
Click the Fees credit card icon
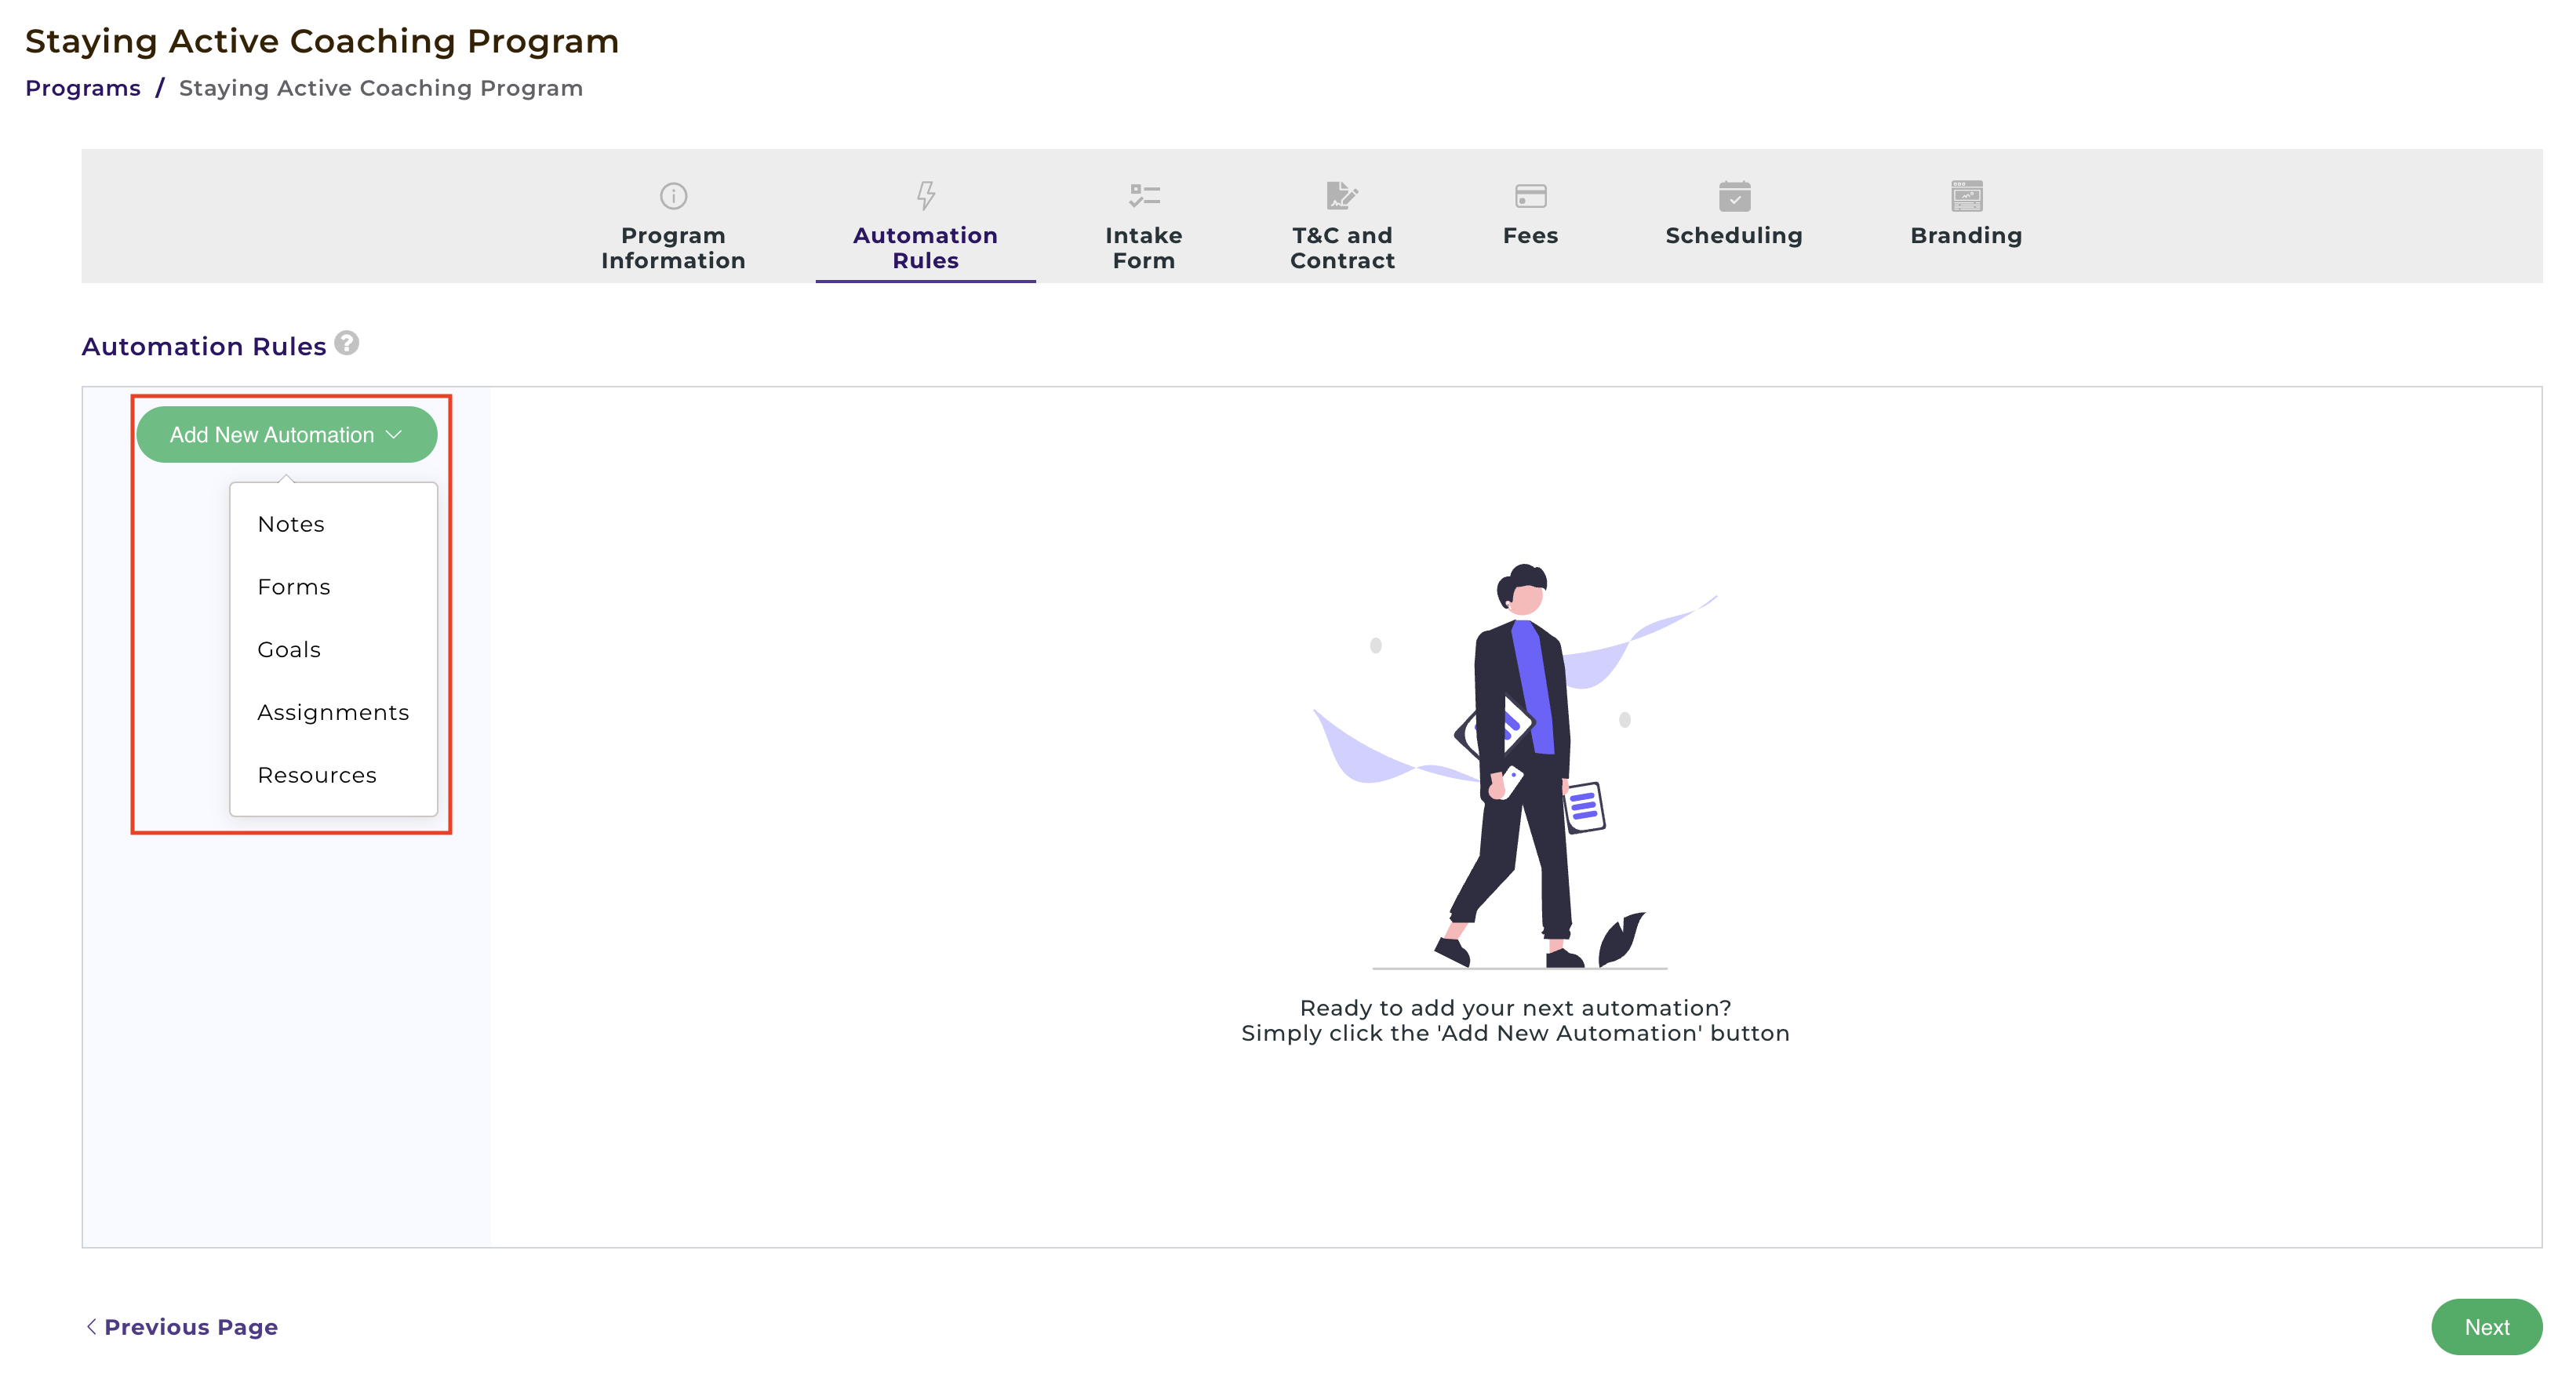tap(1530, 196)
